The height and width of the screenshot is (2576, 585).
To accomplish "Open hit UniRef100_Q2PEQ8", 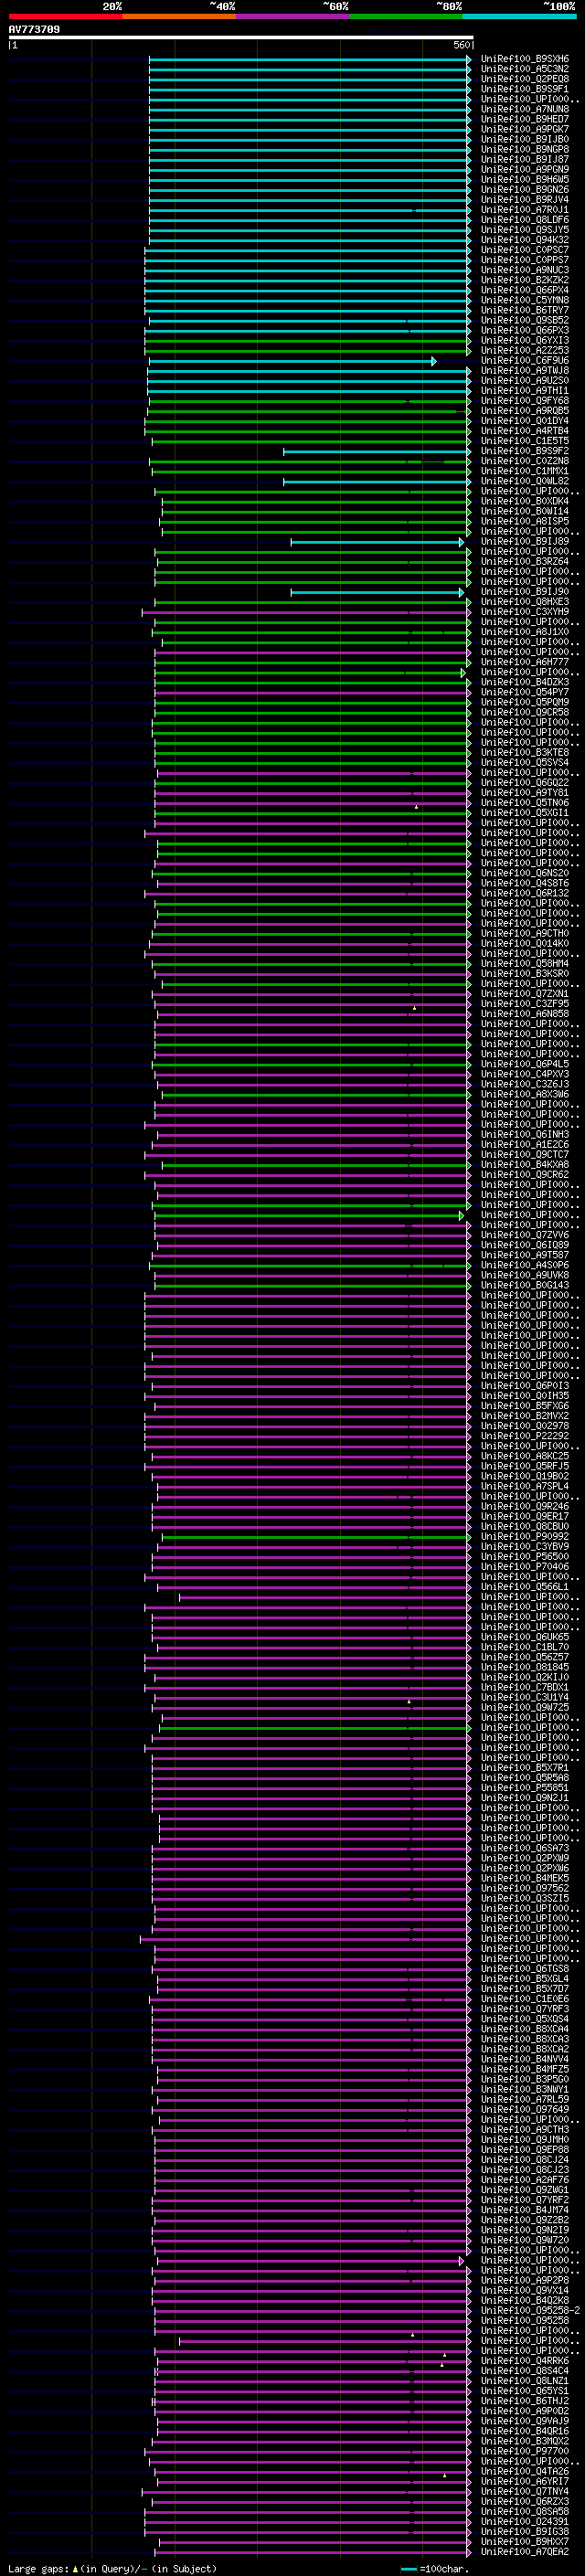I will [525, 79].
